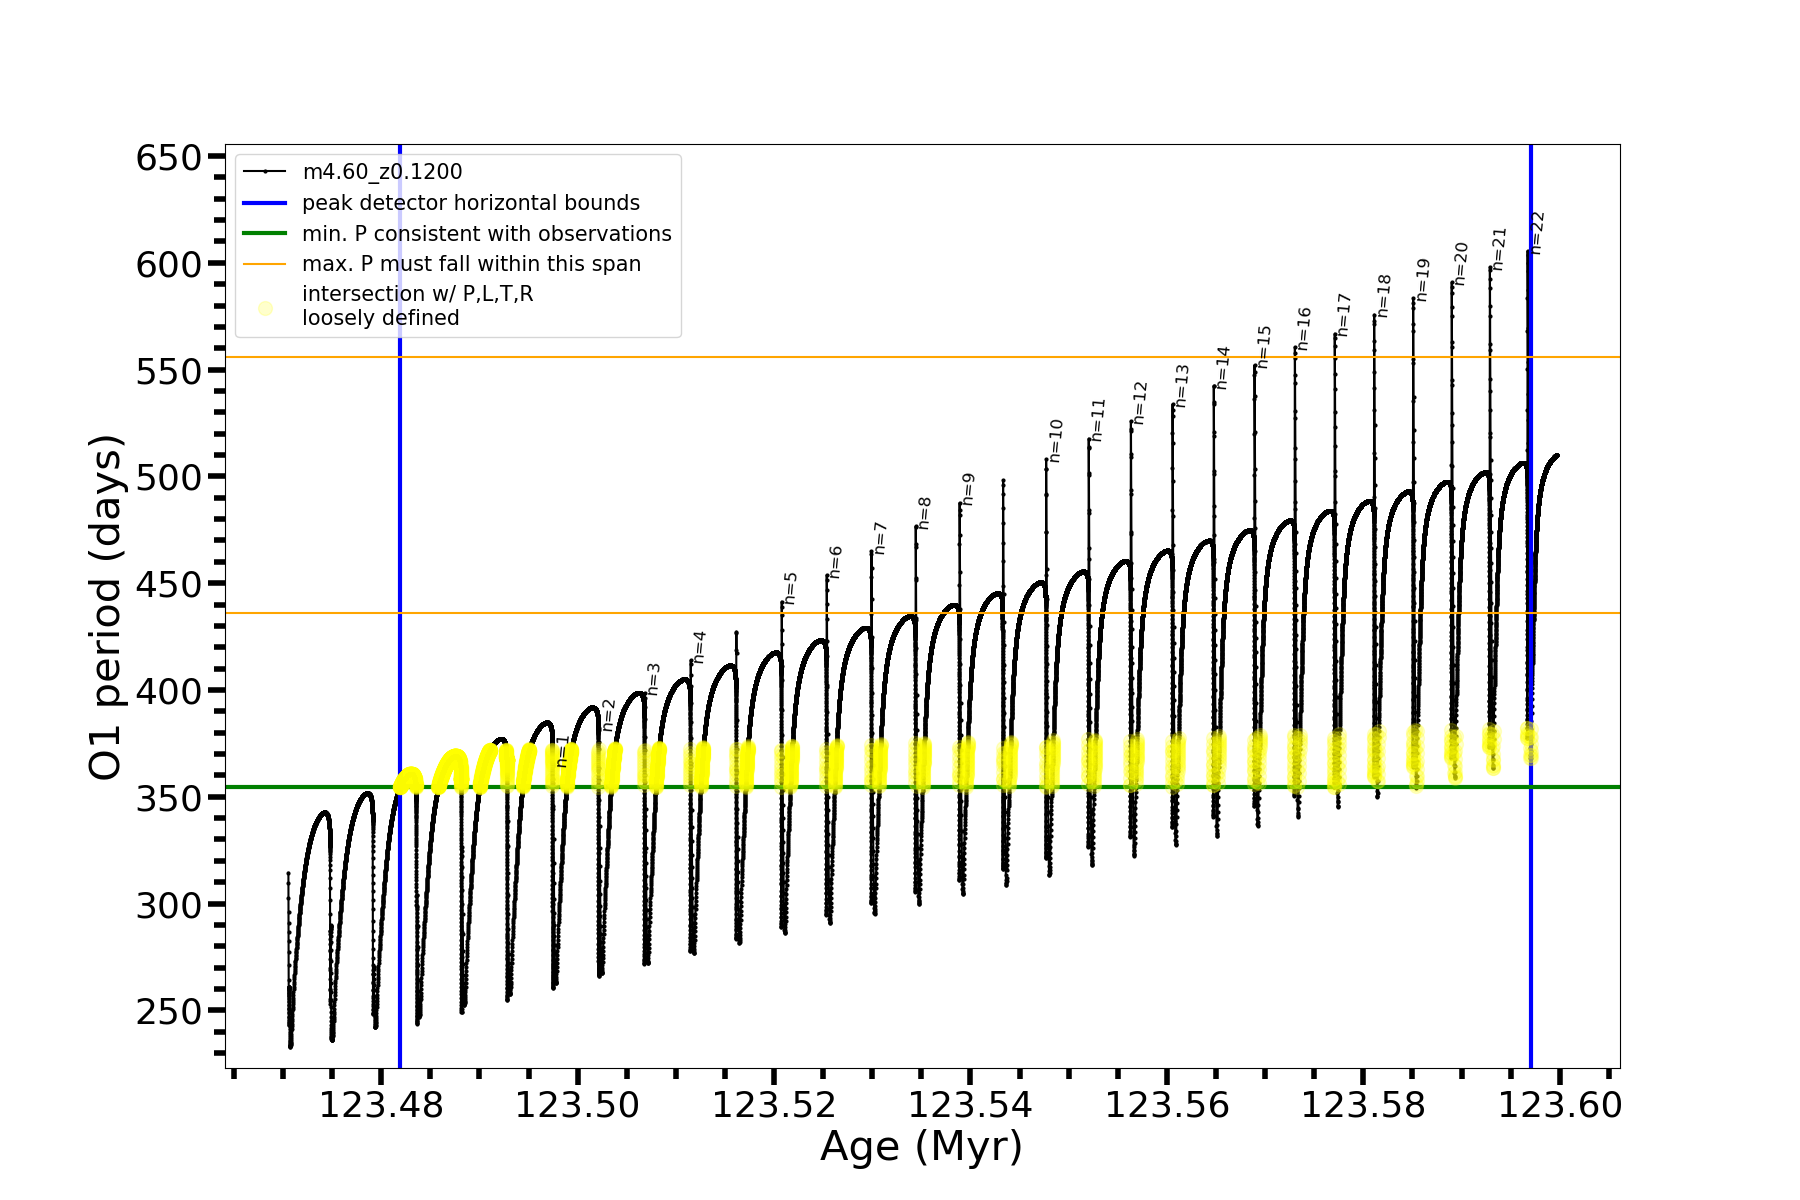Select "max. P must fall within this span" legend text
This screenshot has height=1200, width=1800.
pos(471,264)
